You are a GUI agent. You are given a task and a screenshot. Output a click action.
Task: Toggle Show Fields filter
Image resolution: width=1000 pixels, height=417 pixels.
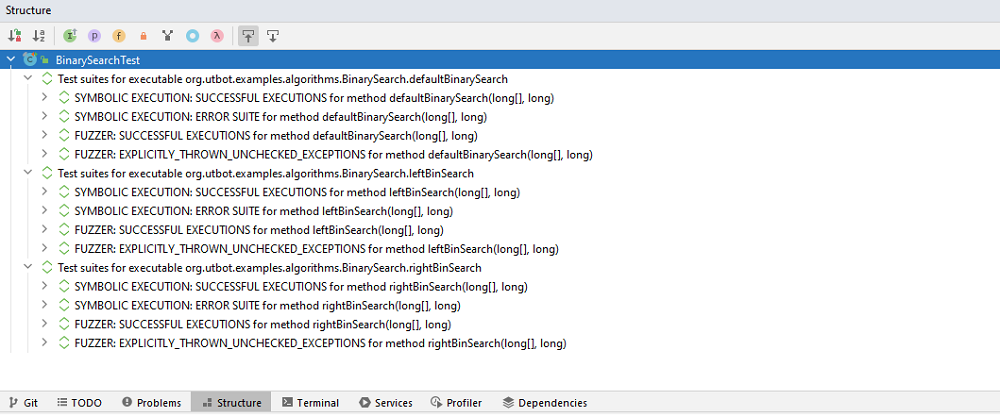coord(118,36)
